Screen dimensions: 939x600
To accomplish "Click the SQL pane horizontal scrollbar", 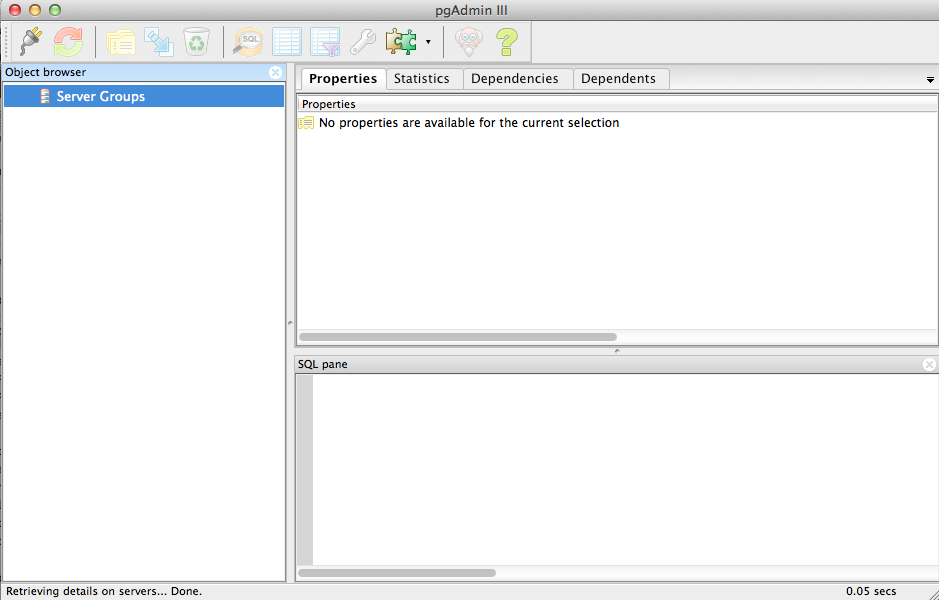I will click(397, 573).
